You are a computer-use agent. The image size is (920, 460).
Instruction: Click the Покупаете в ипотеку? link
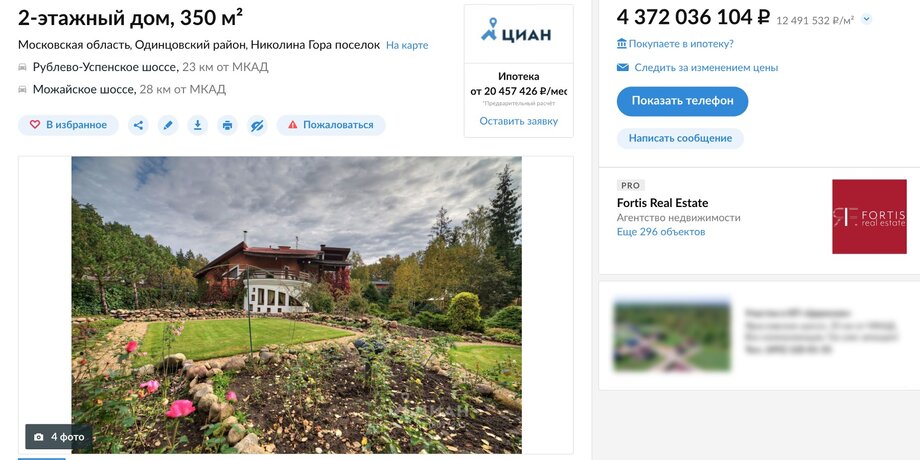pos(682,44)
